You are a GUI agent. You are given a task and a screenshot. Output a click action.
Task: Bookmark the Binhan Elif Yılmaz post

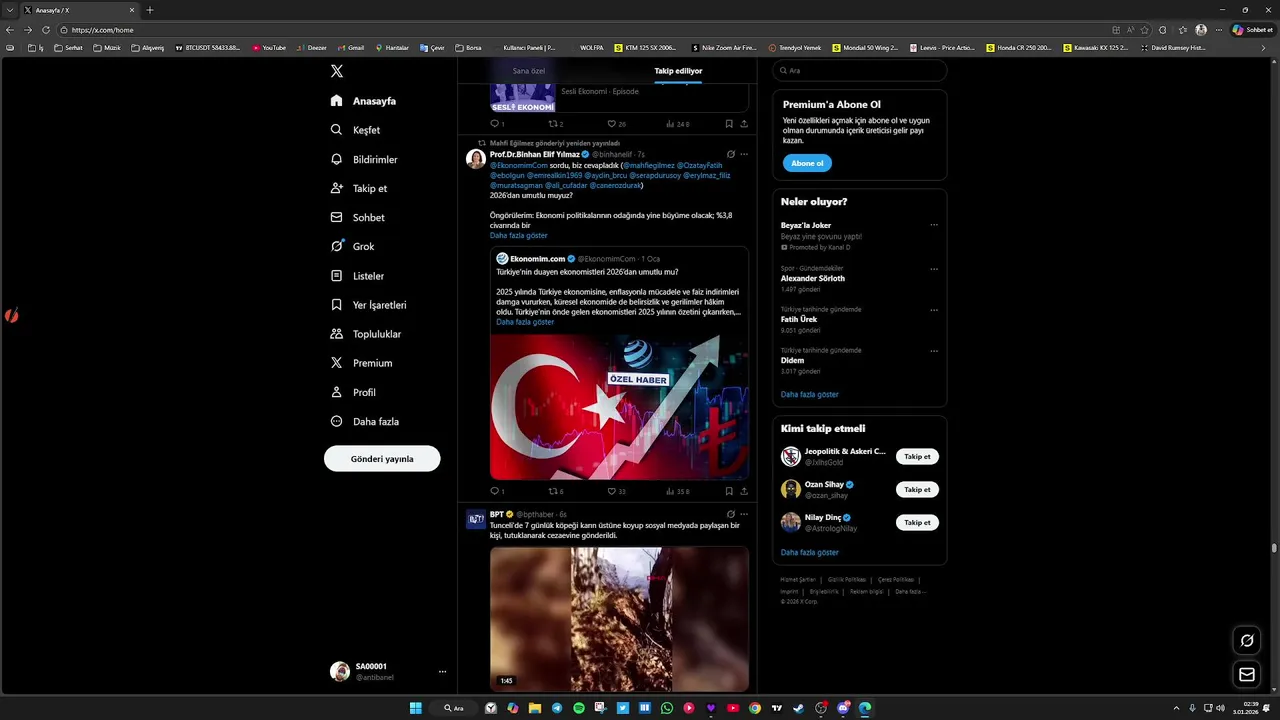point(729,491)
